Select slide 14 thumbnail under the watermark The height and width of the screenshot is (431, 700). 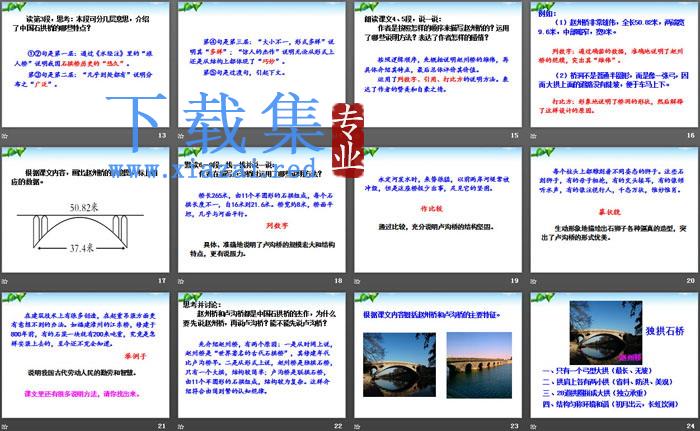pyautogui.click(x=262, y=65)
